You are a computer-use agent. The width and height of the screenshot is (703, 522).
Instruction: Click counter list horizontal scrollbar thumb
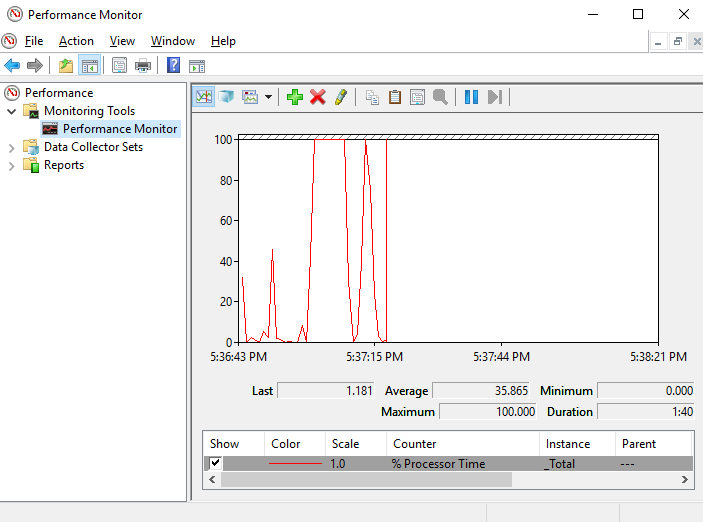366,479
